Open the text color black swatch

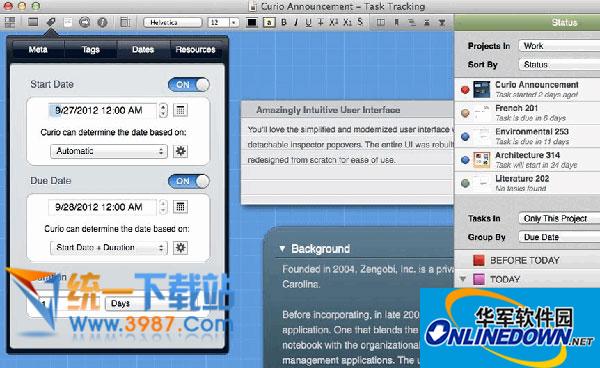(252, 23)
